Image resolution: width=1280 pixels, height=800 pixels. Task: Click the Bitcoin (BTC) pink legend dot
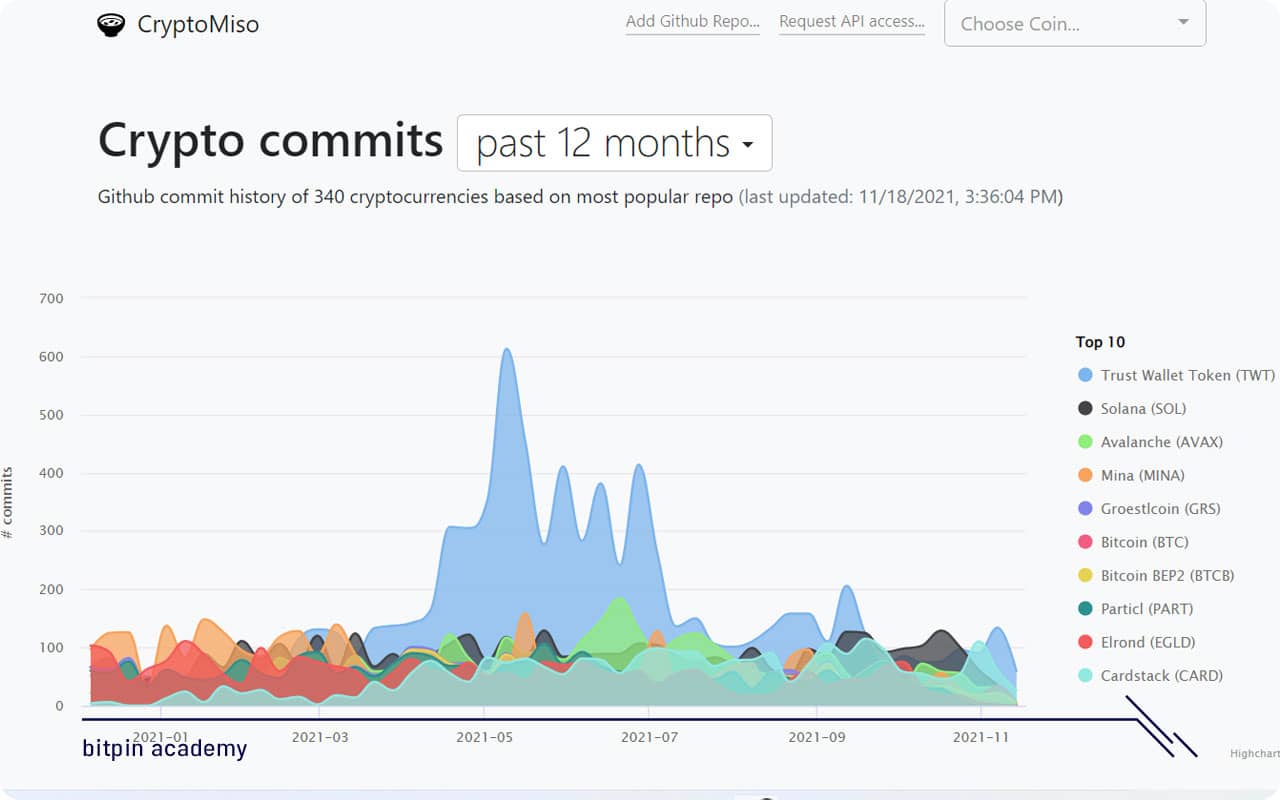tap(1085, 542)
